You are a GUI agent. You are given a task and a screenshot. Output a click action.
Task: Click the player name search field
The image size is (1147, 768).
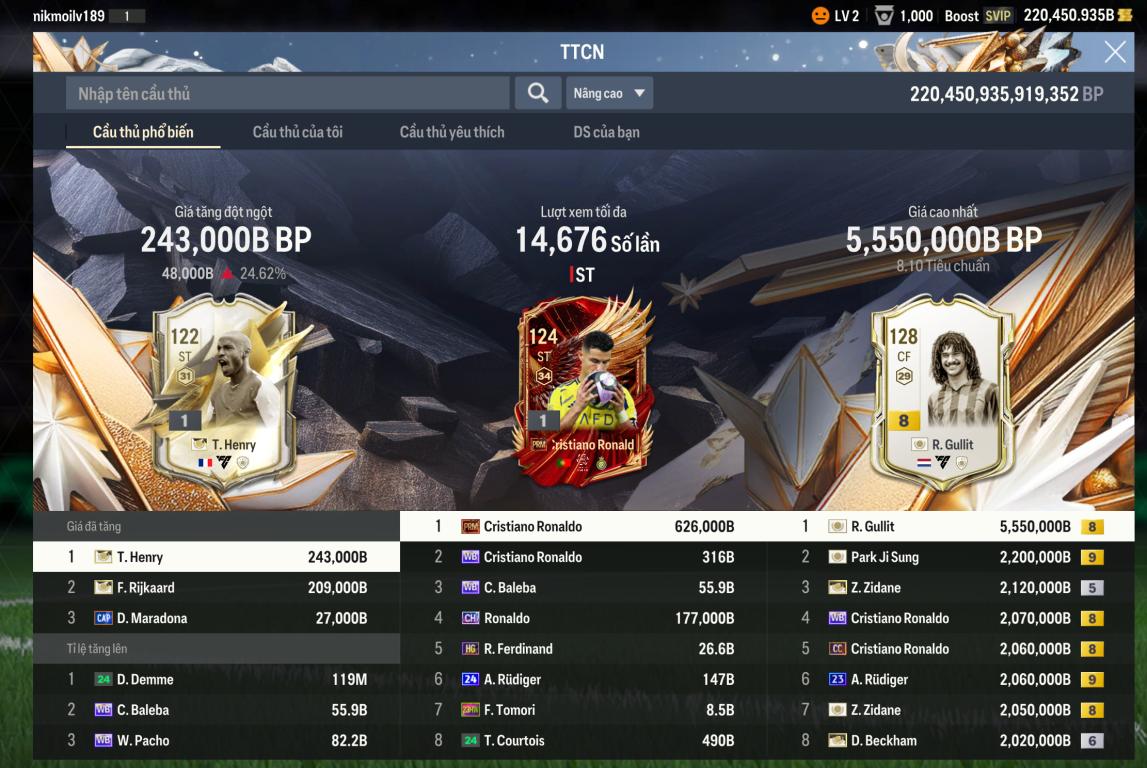[x=287, y=93]
